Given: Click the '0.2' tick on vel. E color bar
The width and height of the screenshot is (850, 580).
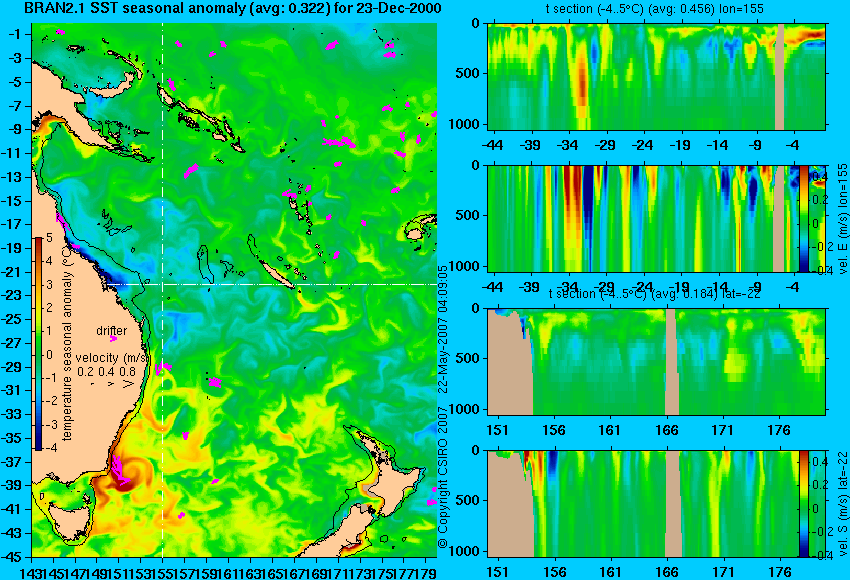Looking at the screenshot, I should pyautogui.click(x=820, y=199).
